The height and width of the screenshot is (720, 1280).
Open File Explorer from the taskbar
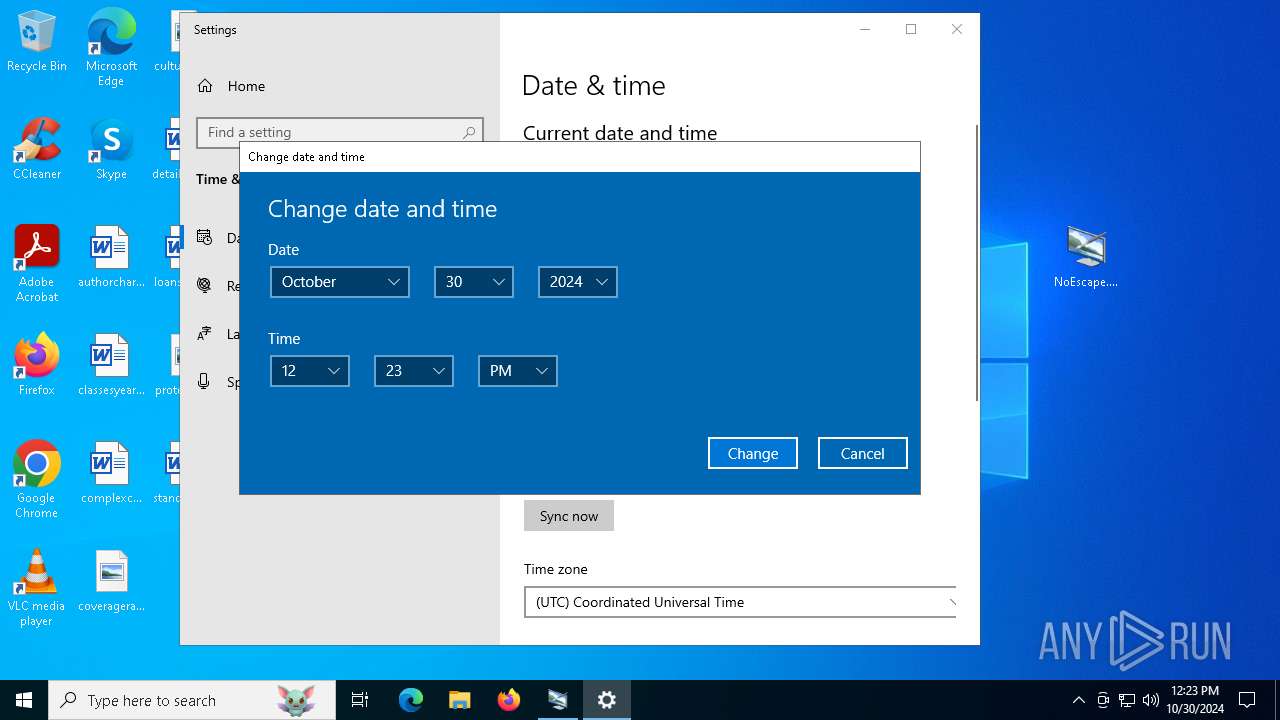[460, 700]
